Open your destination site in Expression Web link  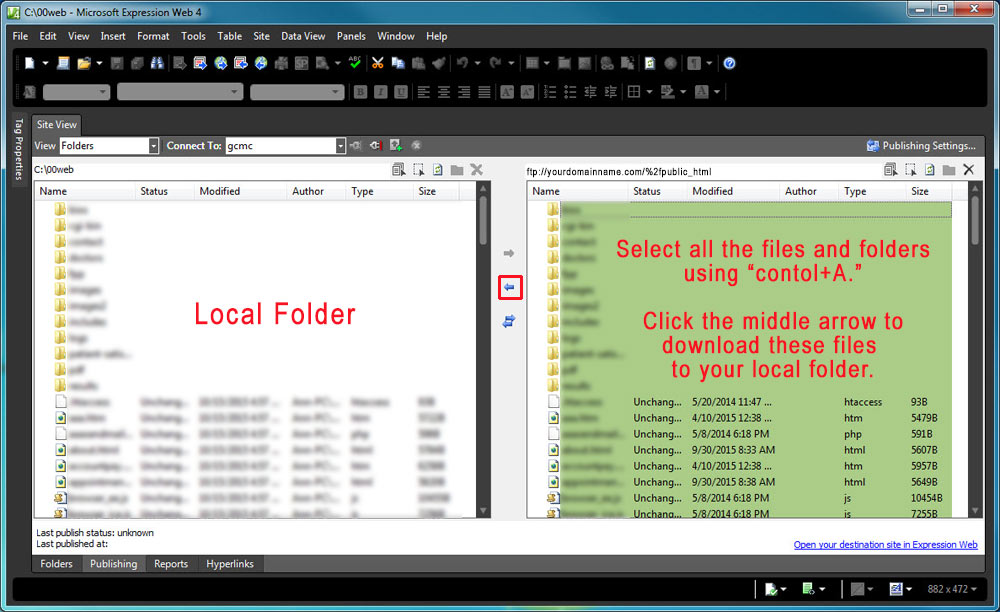click(885, 545)
